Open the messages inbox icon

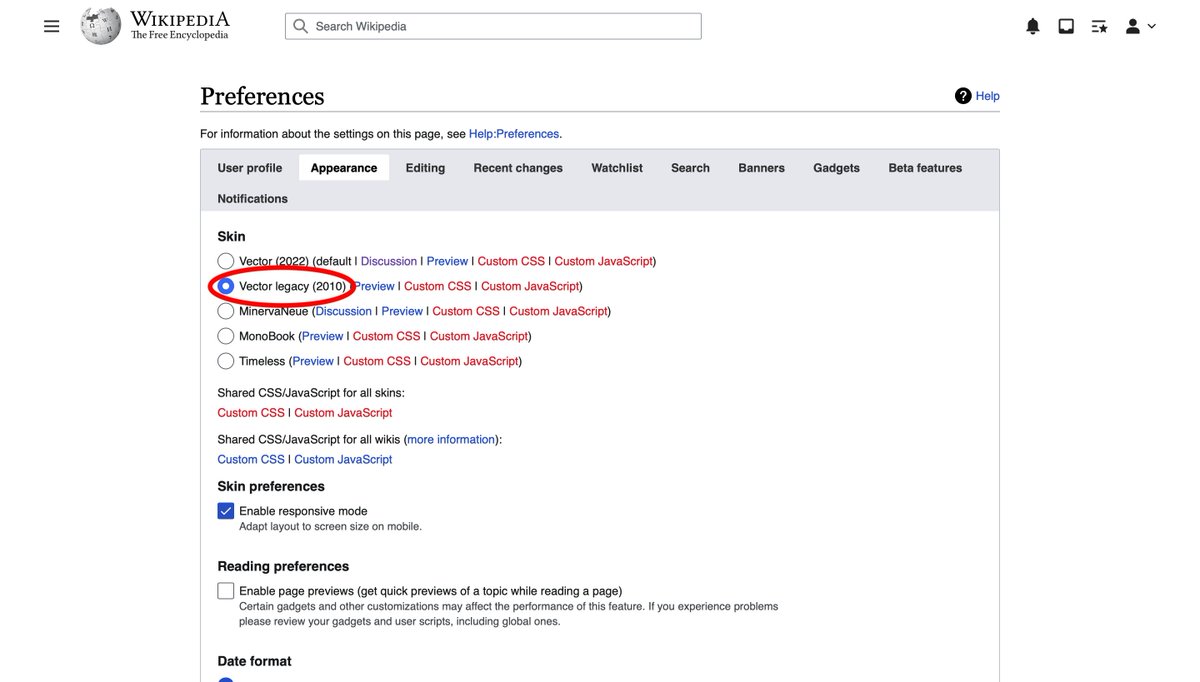tap(1066, 25)
